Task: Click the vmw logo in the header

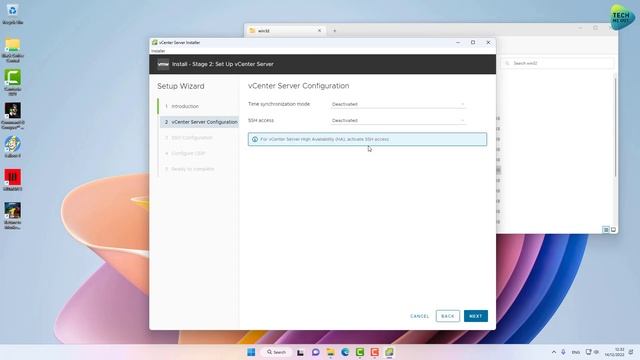Action: 163,64
